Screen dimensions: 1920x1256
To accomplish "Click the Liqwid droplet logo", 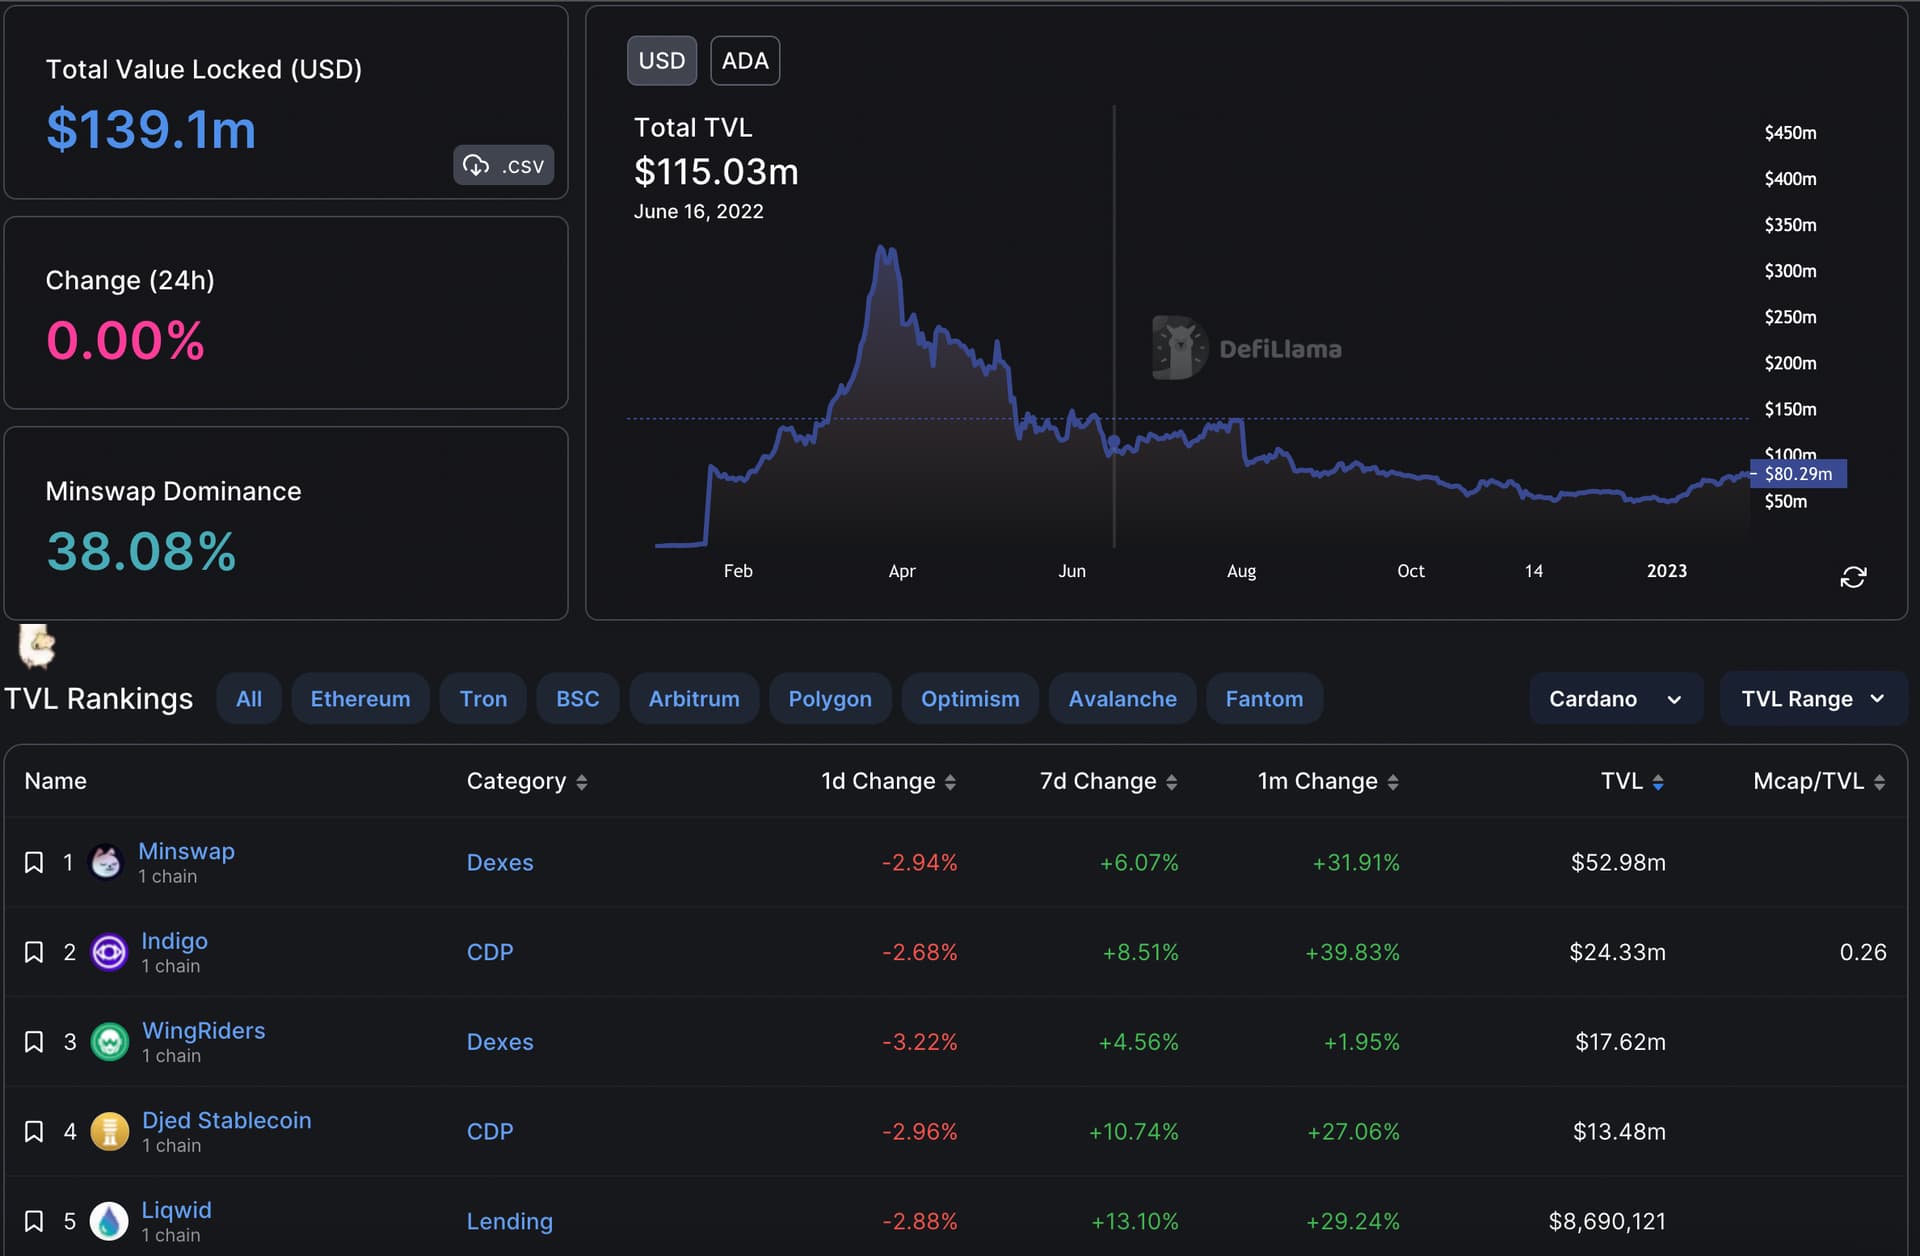I will (109, 1221).
